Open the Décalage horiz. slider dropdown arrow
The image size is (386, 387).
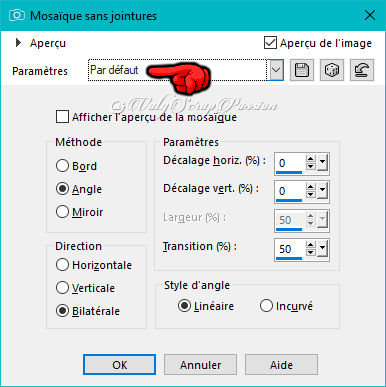[x=323, y=163]
